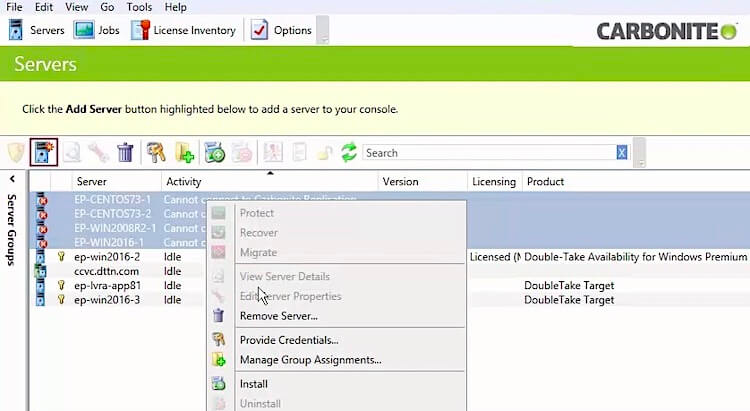Sort by the Activity column header
This screenshot has height=411, width=750.
270,182
